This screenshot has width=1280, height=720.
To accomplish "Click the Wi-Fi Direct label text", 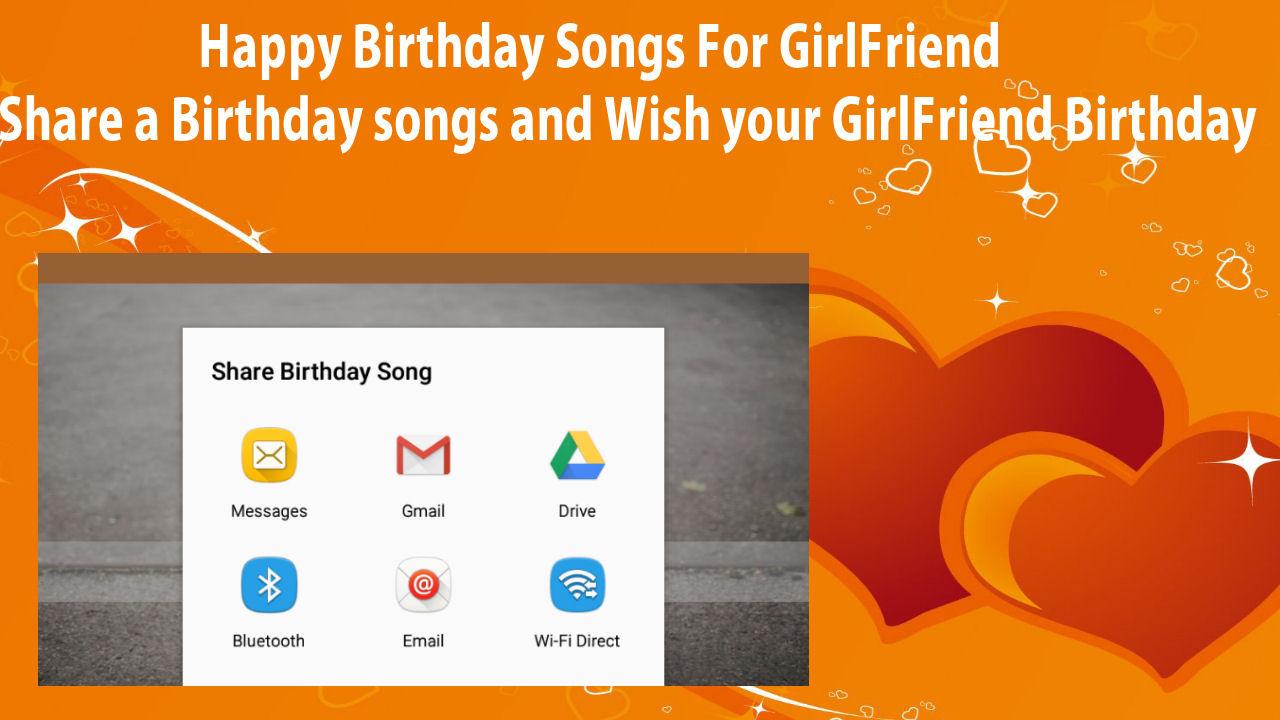I will pyautogui.click(x=577, y=641).
